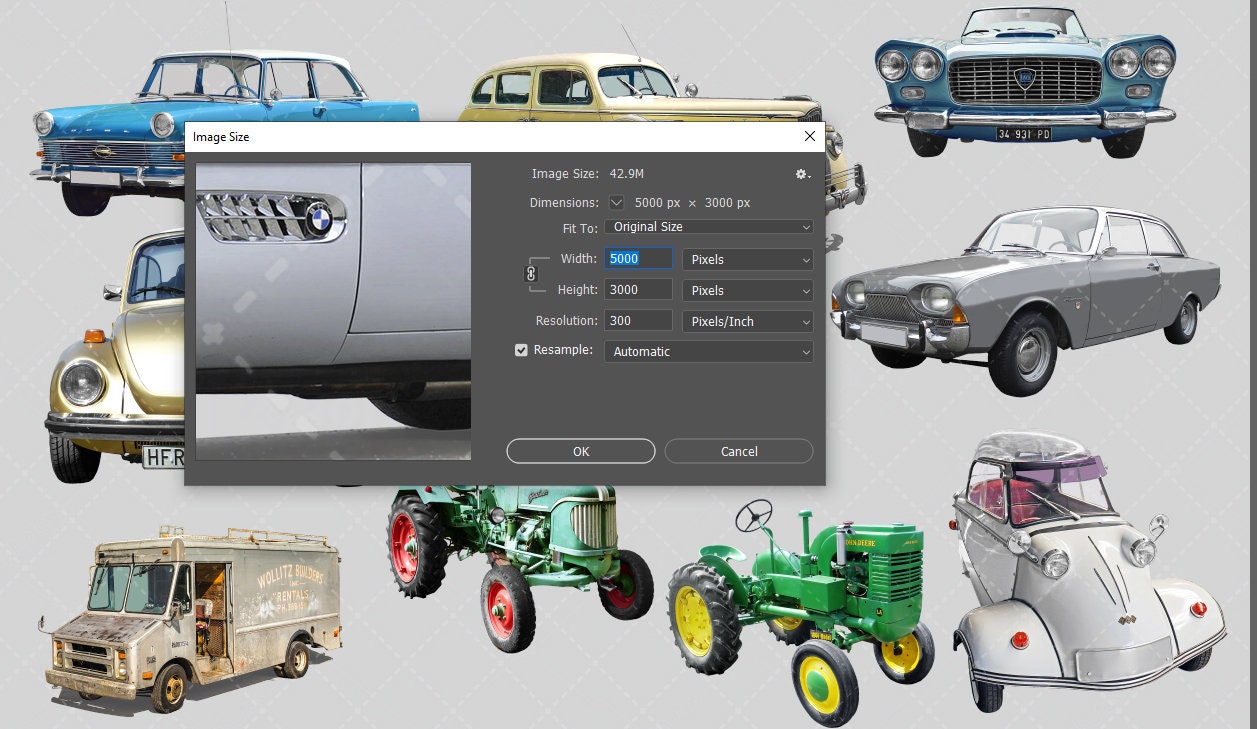Open the Image Size options gear menu

pos(800,174)
